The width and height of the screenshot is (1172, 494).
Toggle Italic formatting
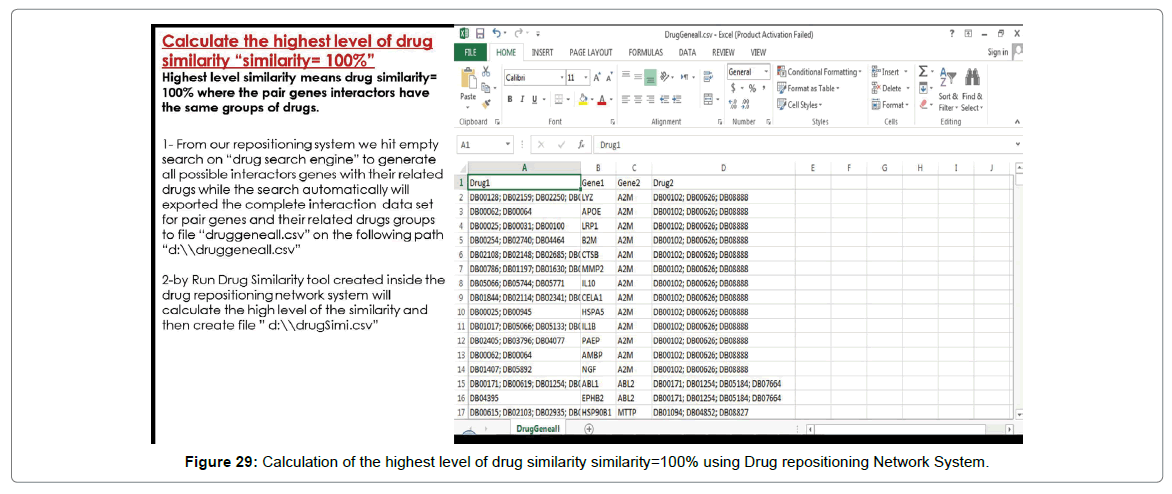(x=523, y=99)
